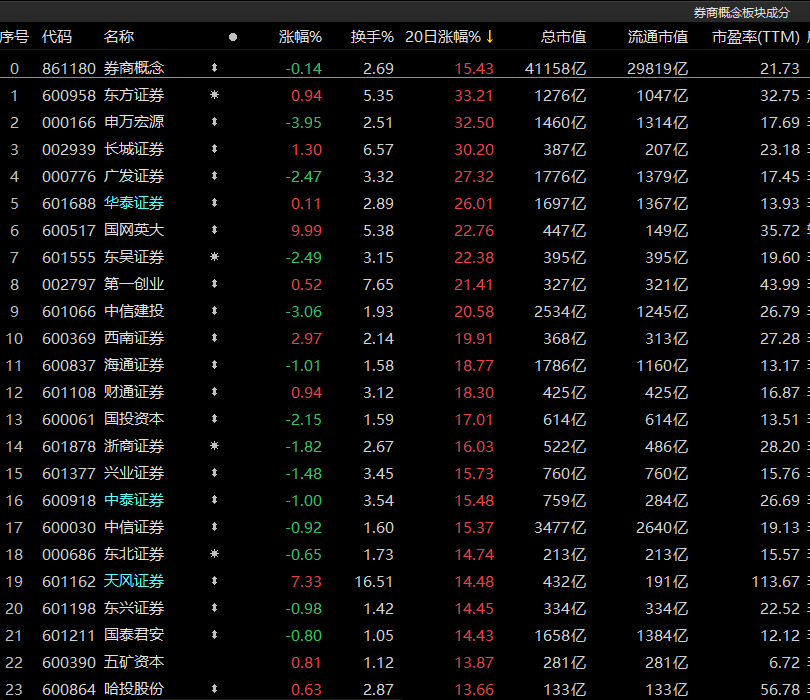Screen dimensions: 810x700
Task: Click the 16.51 turnover value
Action: (374, 581)
